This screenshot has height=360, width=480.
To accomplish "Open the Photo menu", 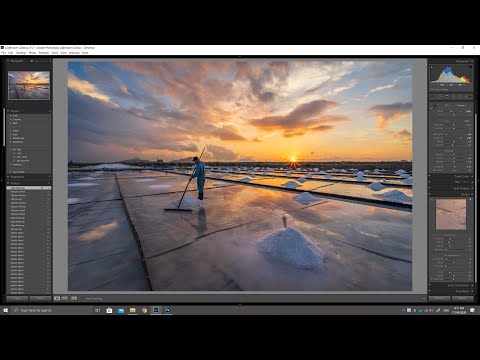I will 32,53.
